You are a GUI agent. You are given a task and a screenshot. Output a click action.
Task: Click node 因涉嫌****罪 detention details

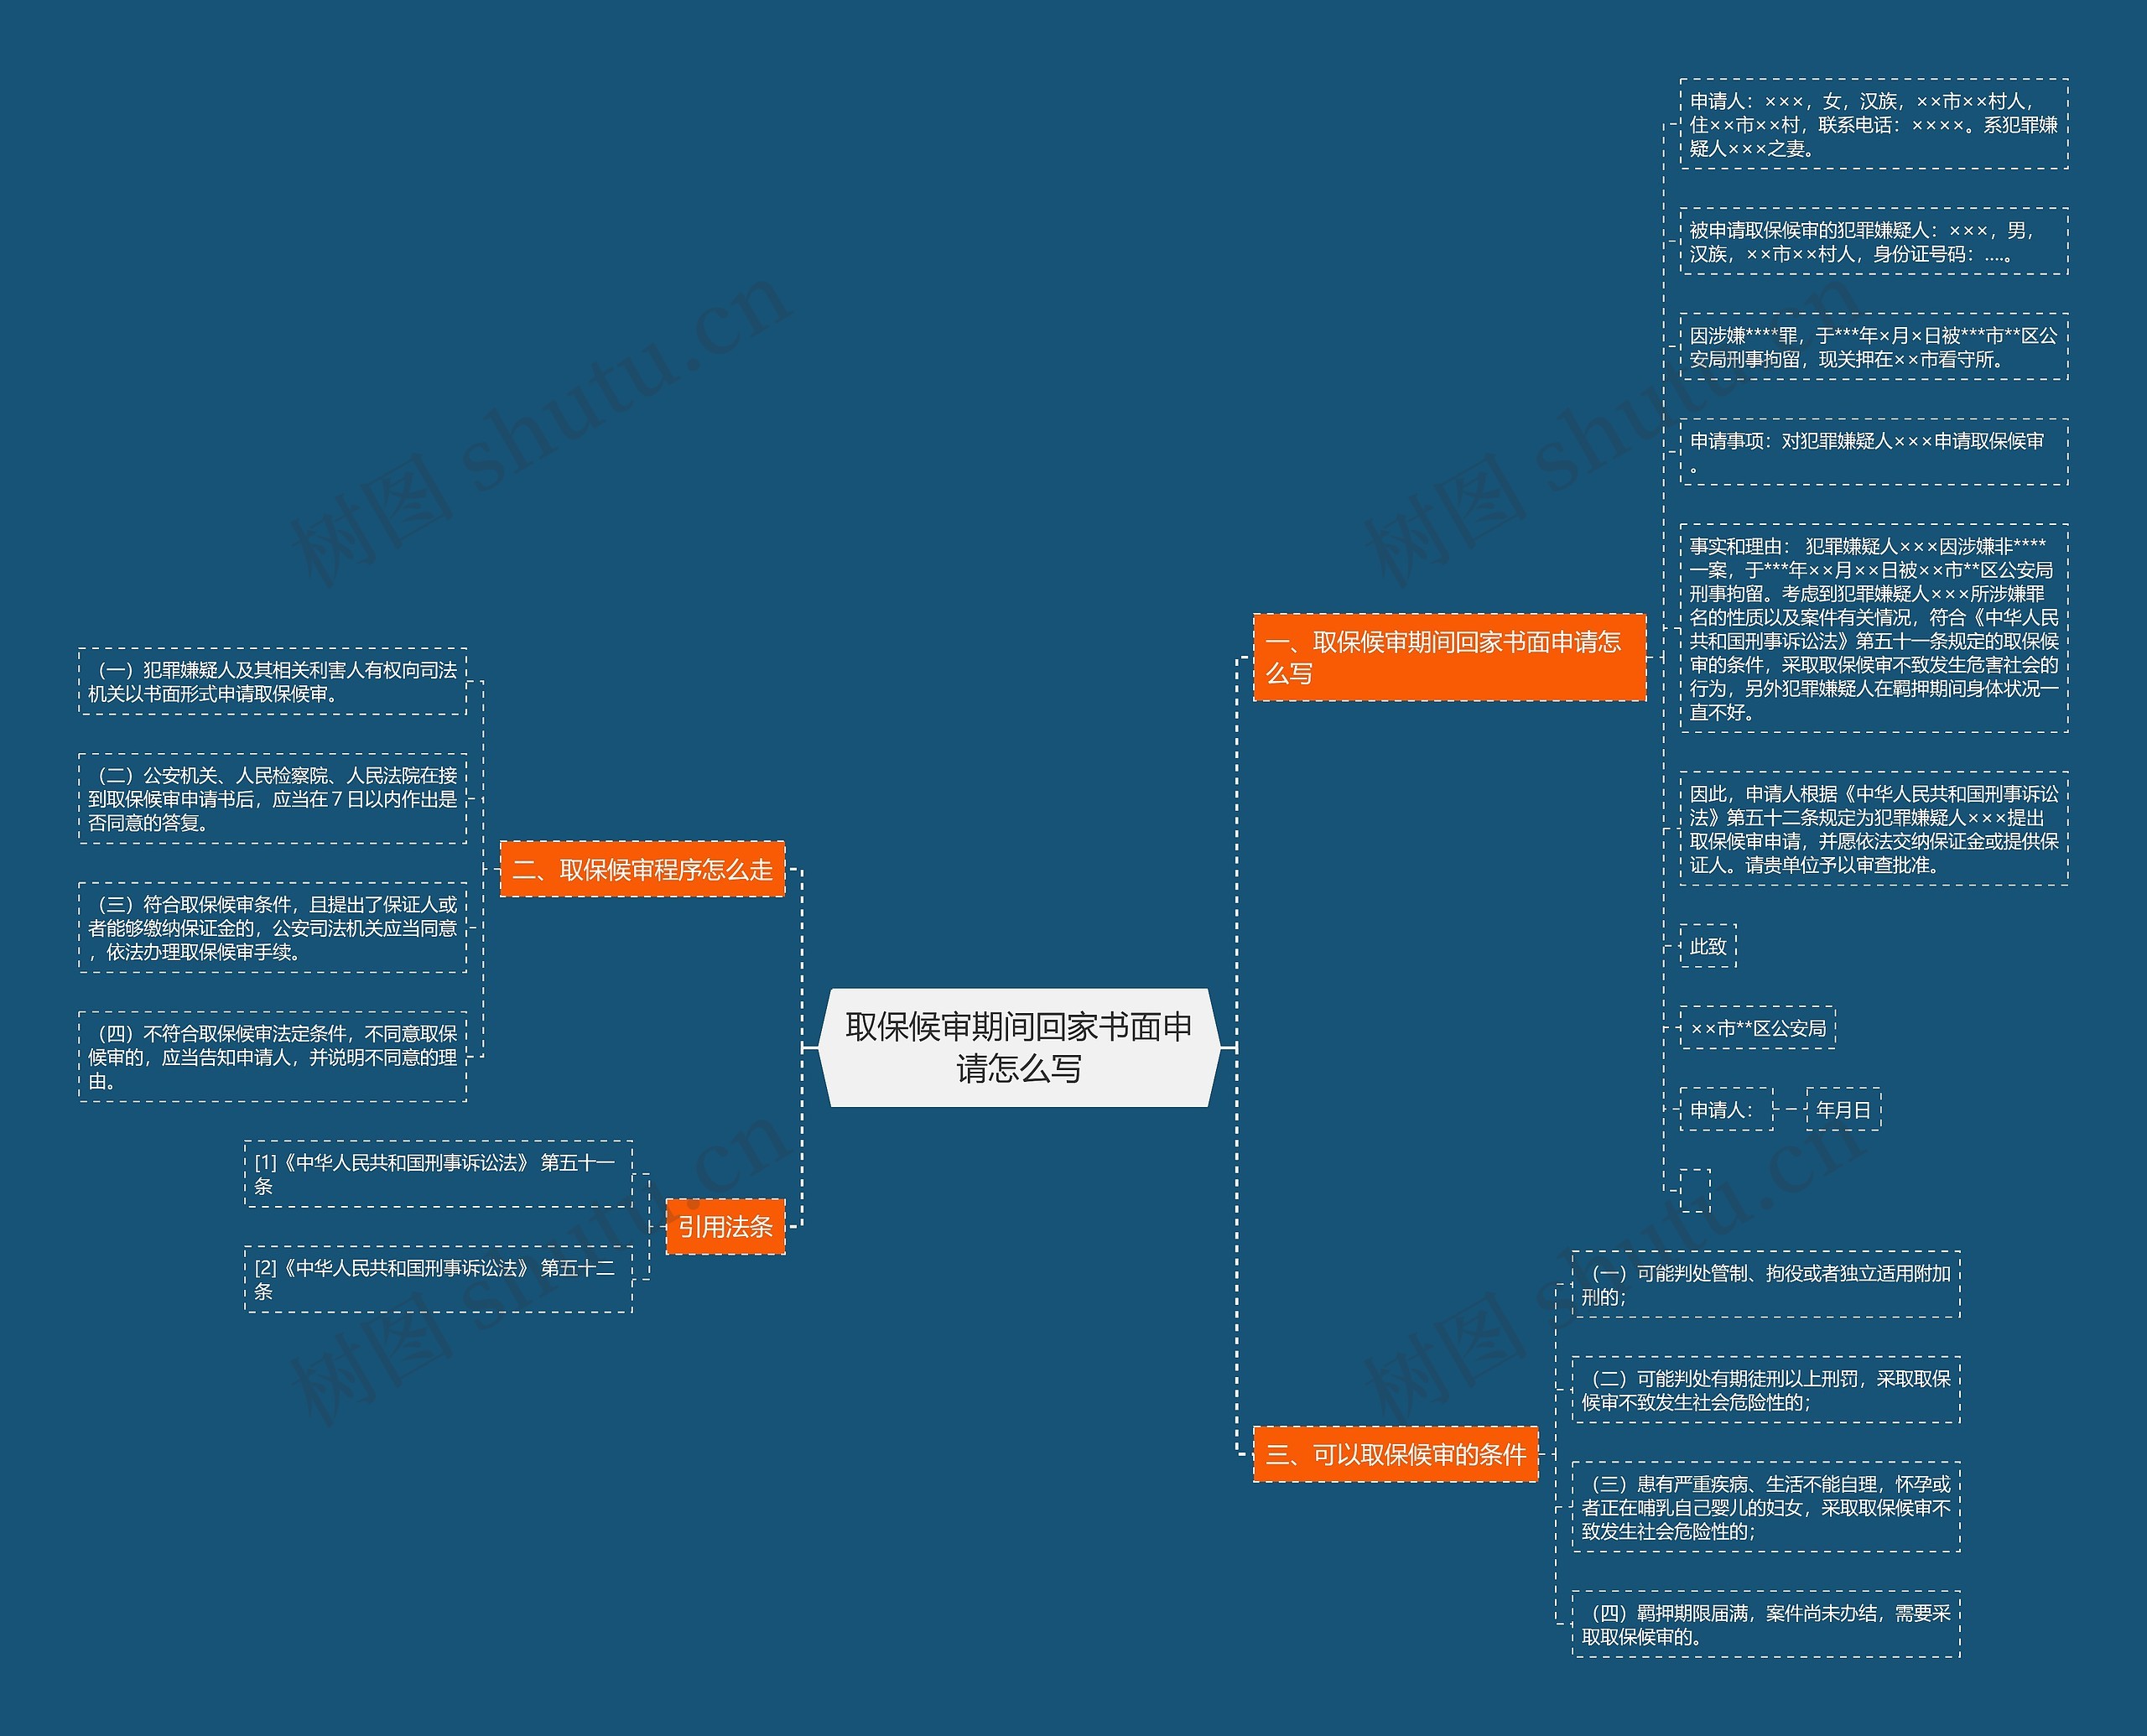pos(1873,347)
